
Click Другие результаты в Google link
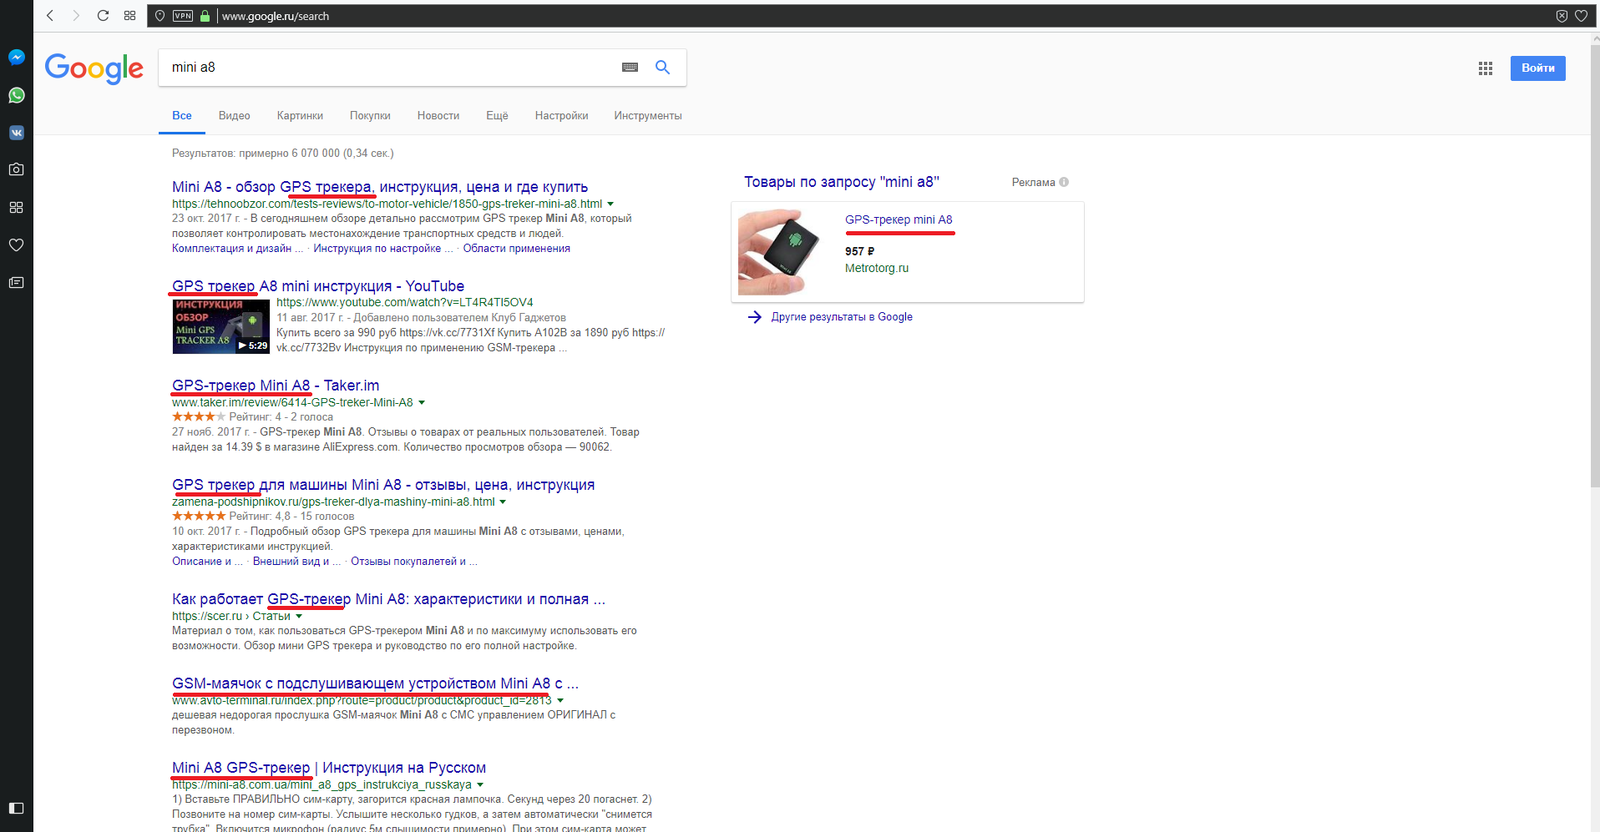(841, 317)
